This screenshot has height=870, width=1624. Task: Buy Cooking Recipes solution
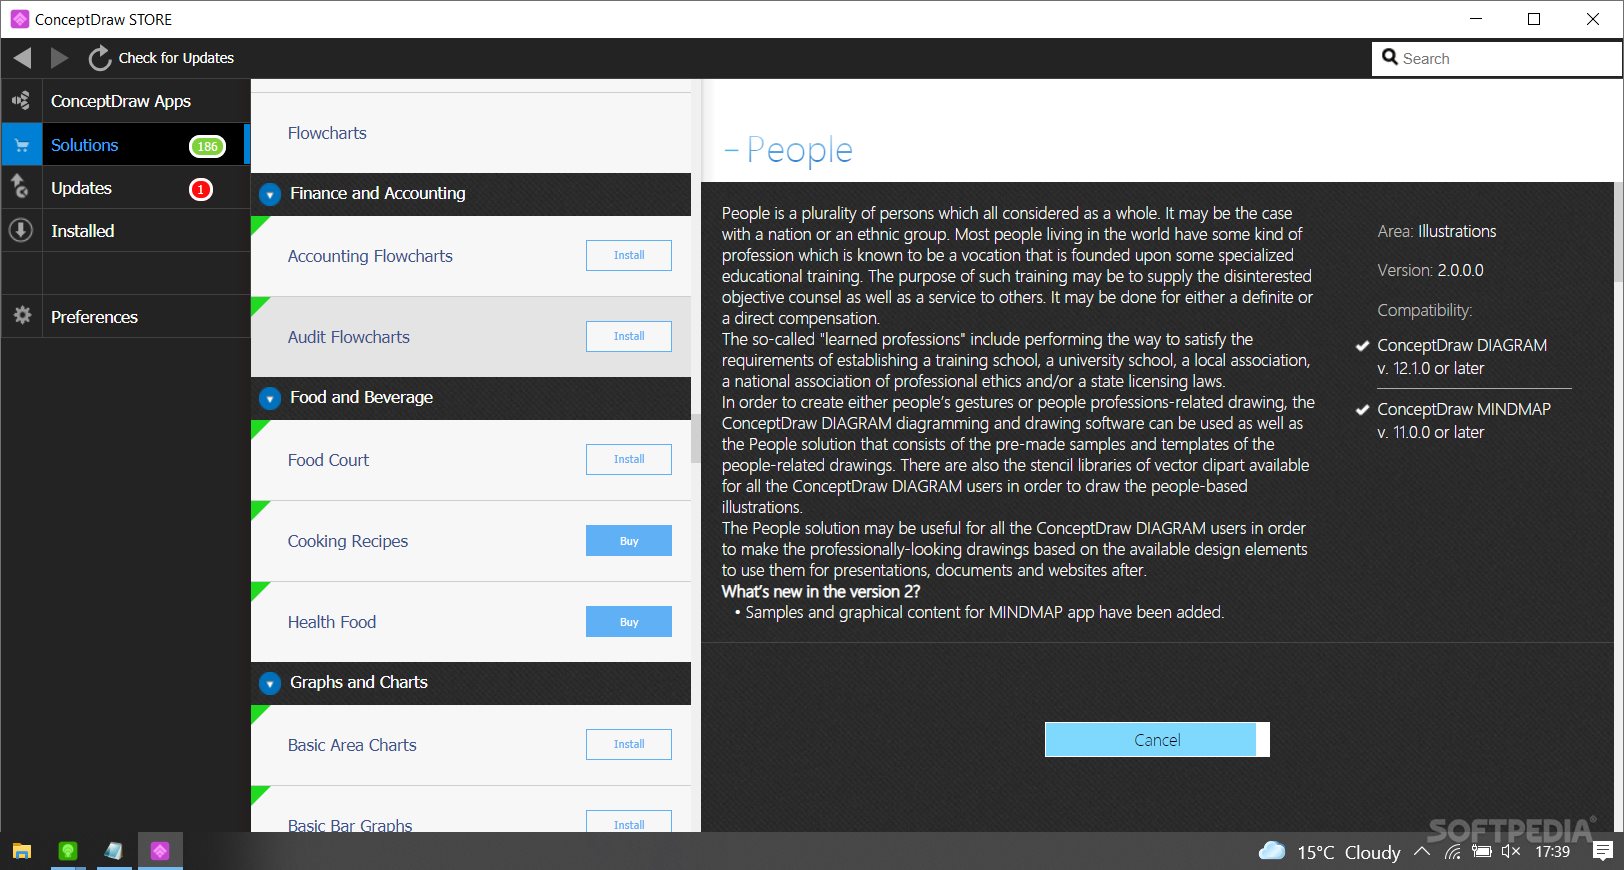629,541
